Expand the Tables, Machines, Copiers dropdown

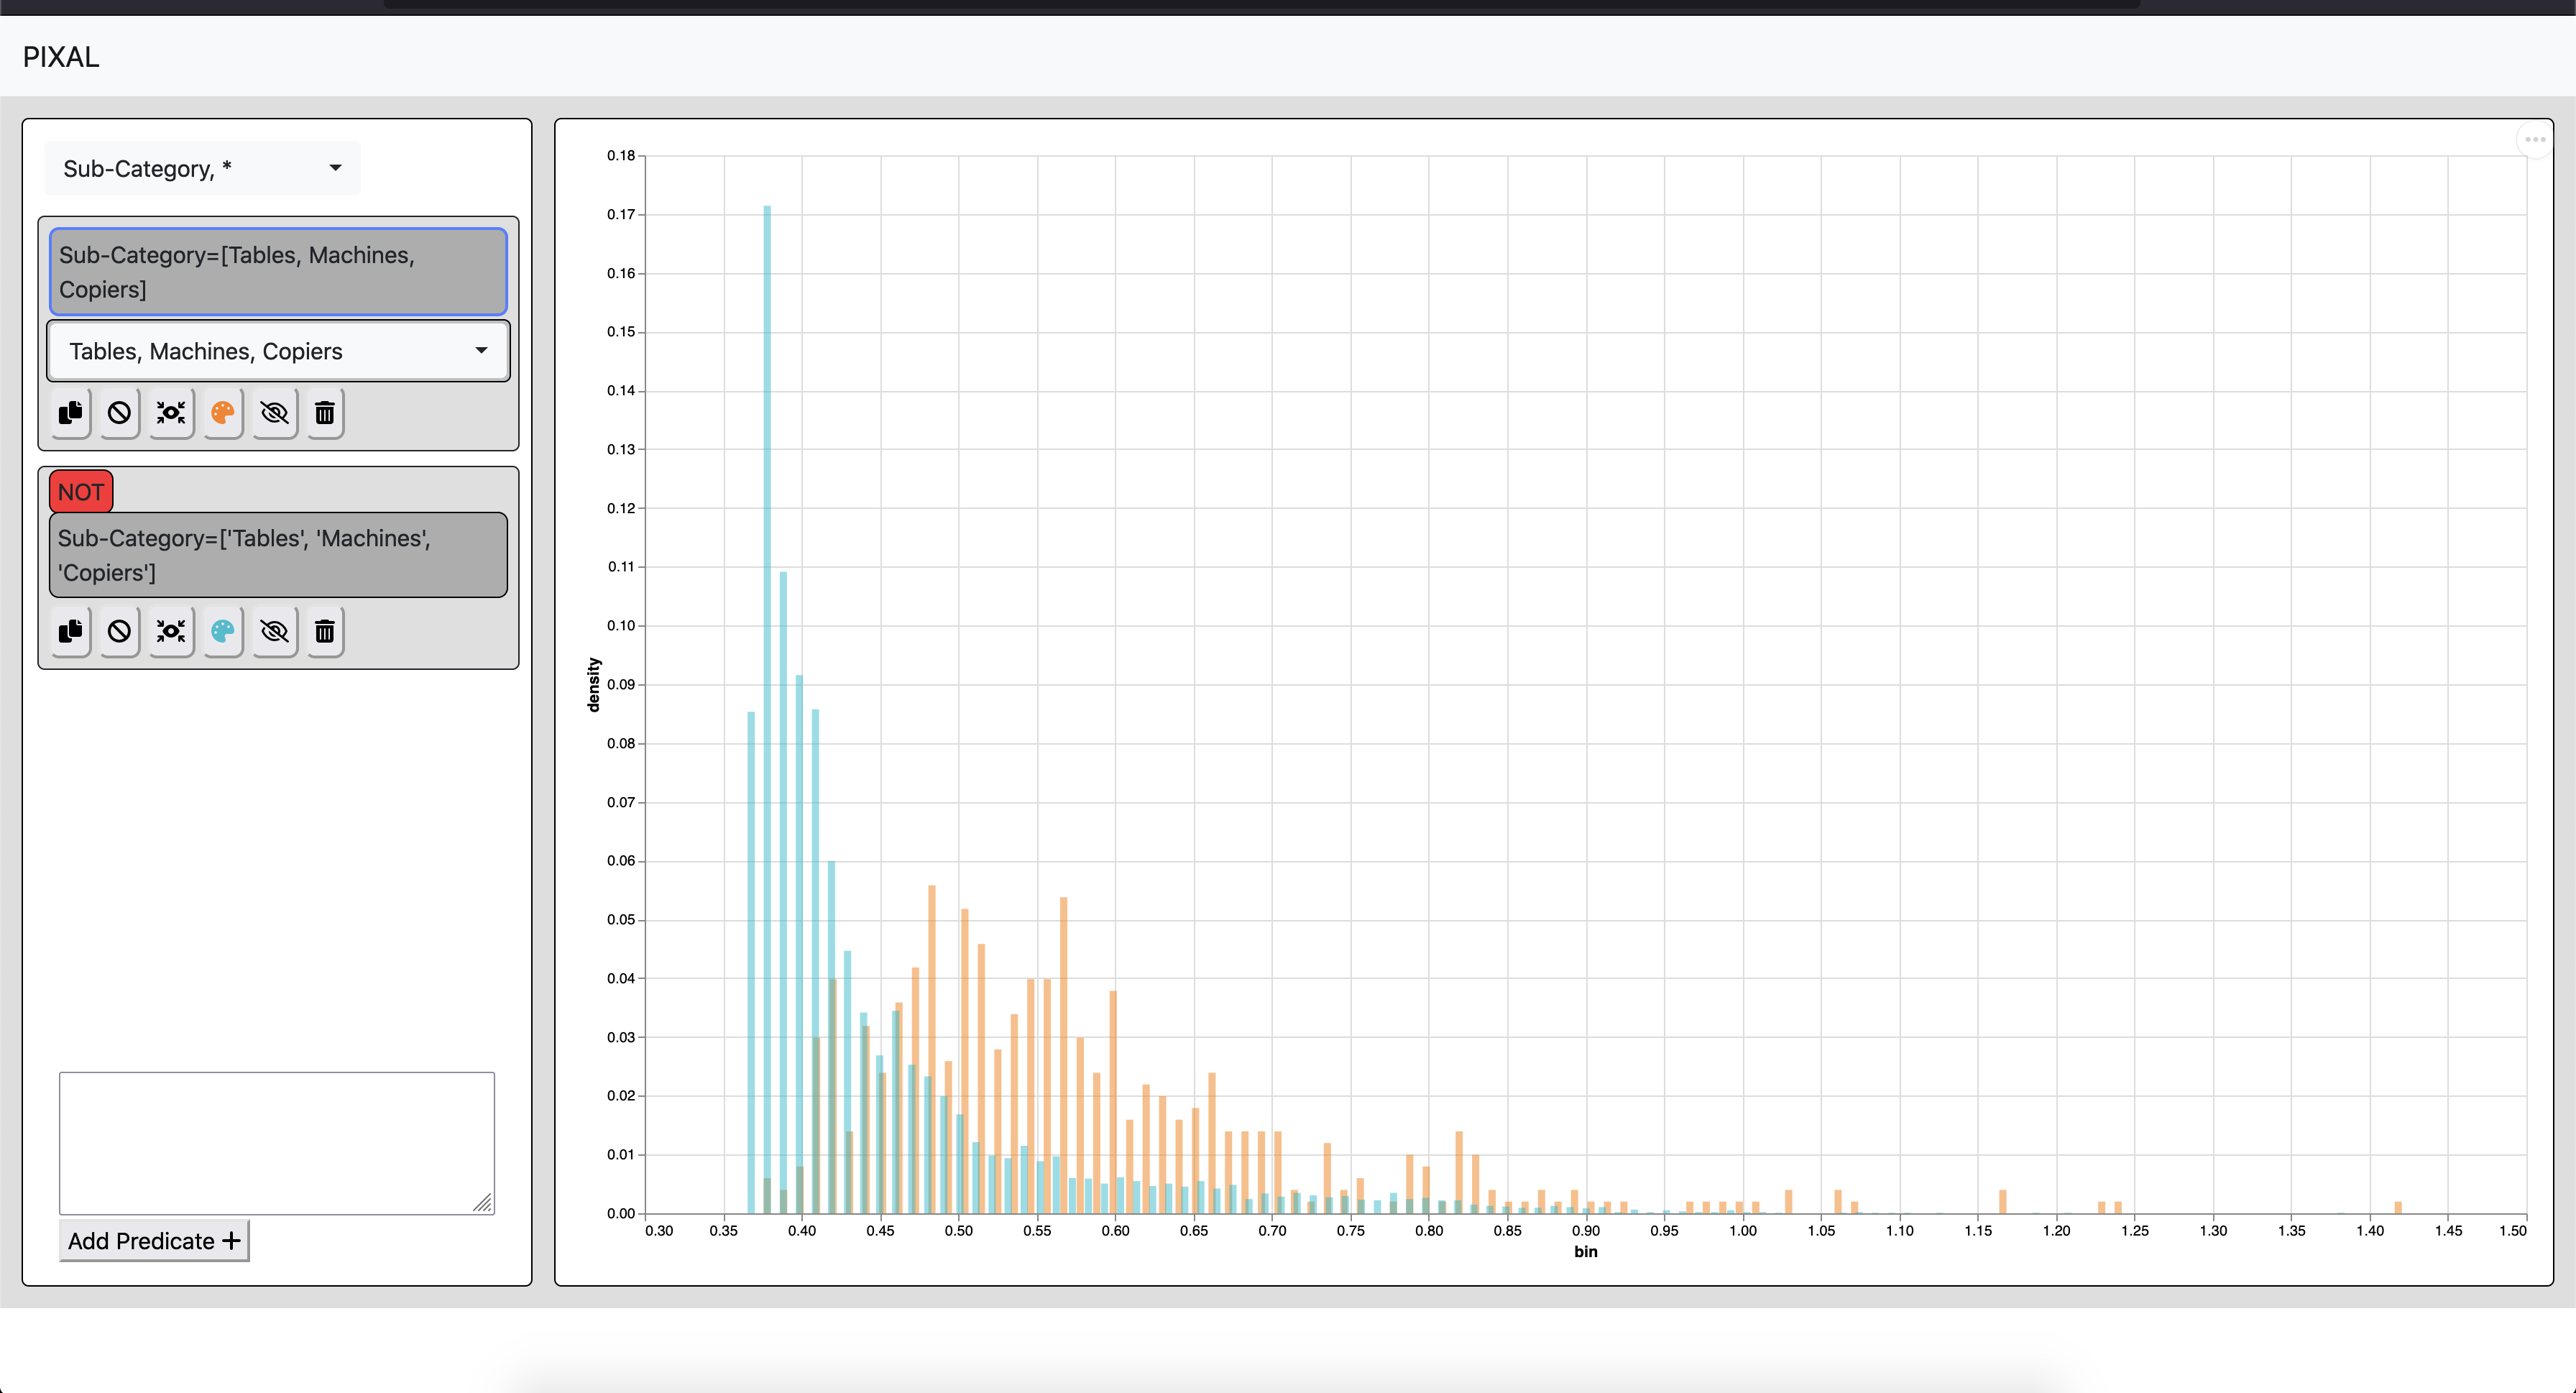278,351
